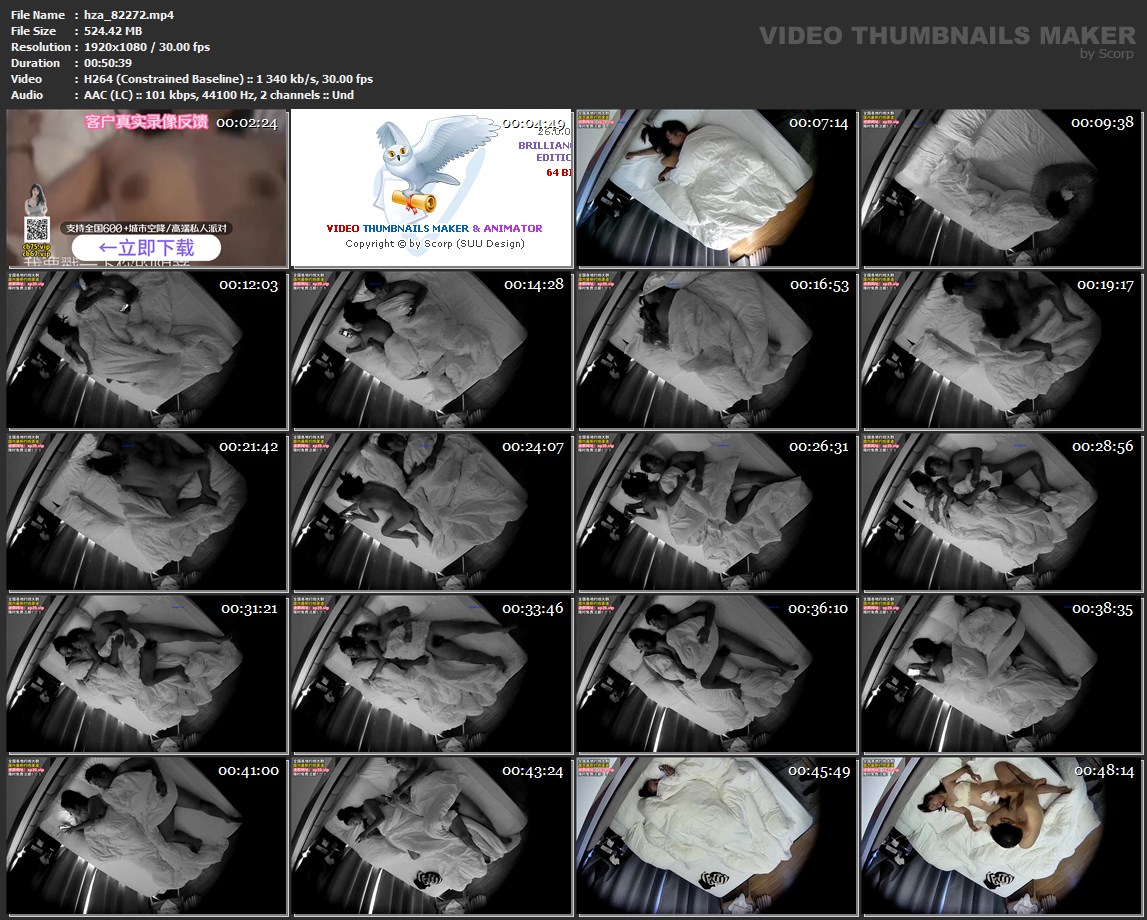Screen dimensions: 1147x920
Task: Select the thumbnail stamped 00:02:24
Action: pos(147,189)
